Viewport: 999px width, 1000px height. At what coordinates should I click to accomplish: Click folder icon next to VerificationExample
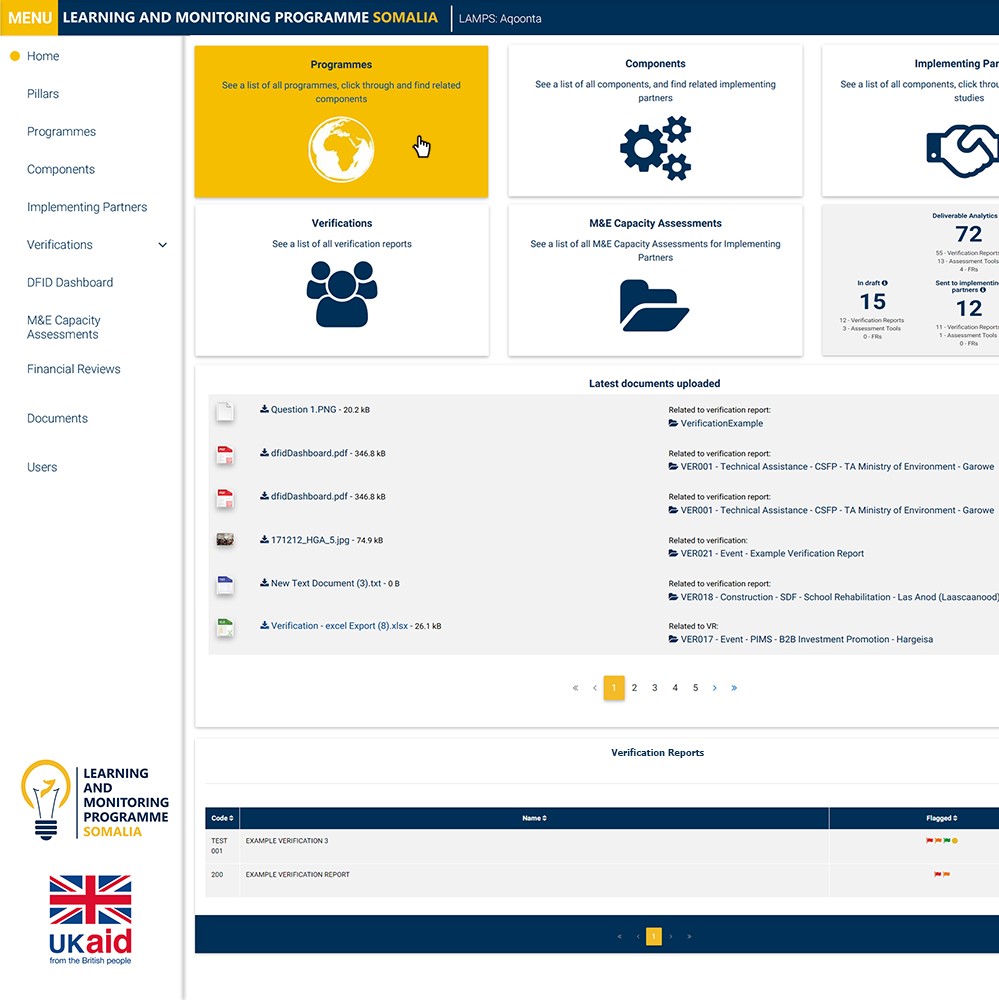pyautogui.click(x=673, y=424)
